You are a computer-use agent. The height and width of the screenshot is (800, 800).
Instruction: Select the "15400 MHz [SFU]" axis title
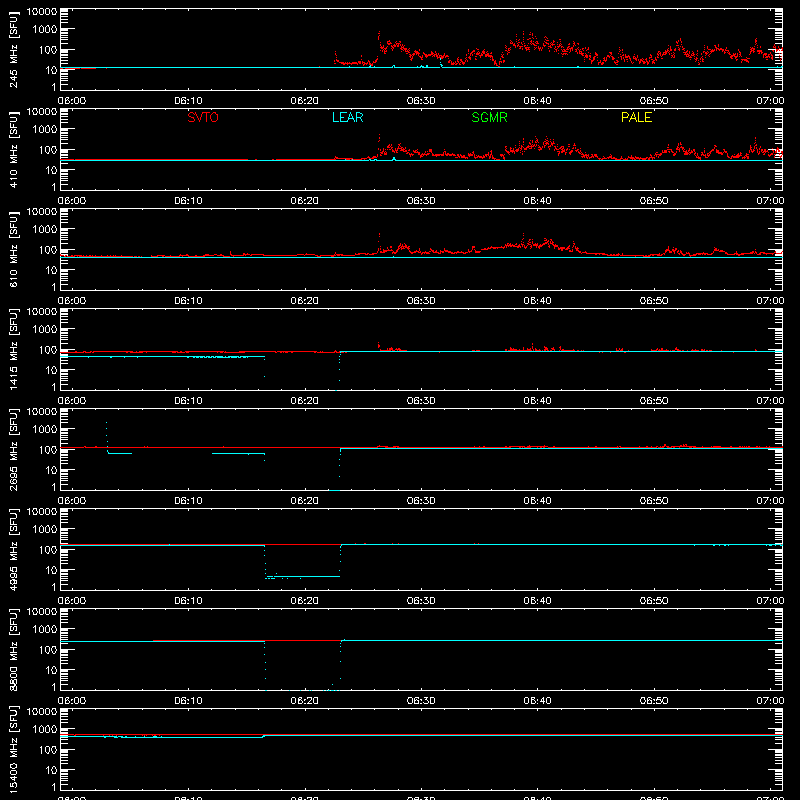pos(14,749)
